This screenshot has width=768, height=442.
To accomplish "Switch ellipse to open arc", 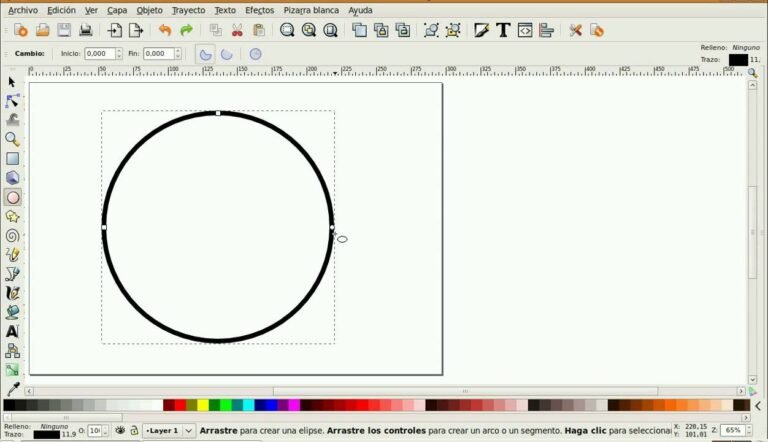I will [226, 54].
